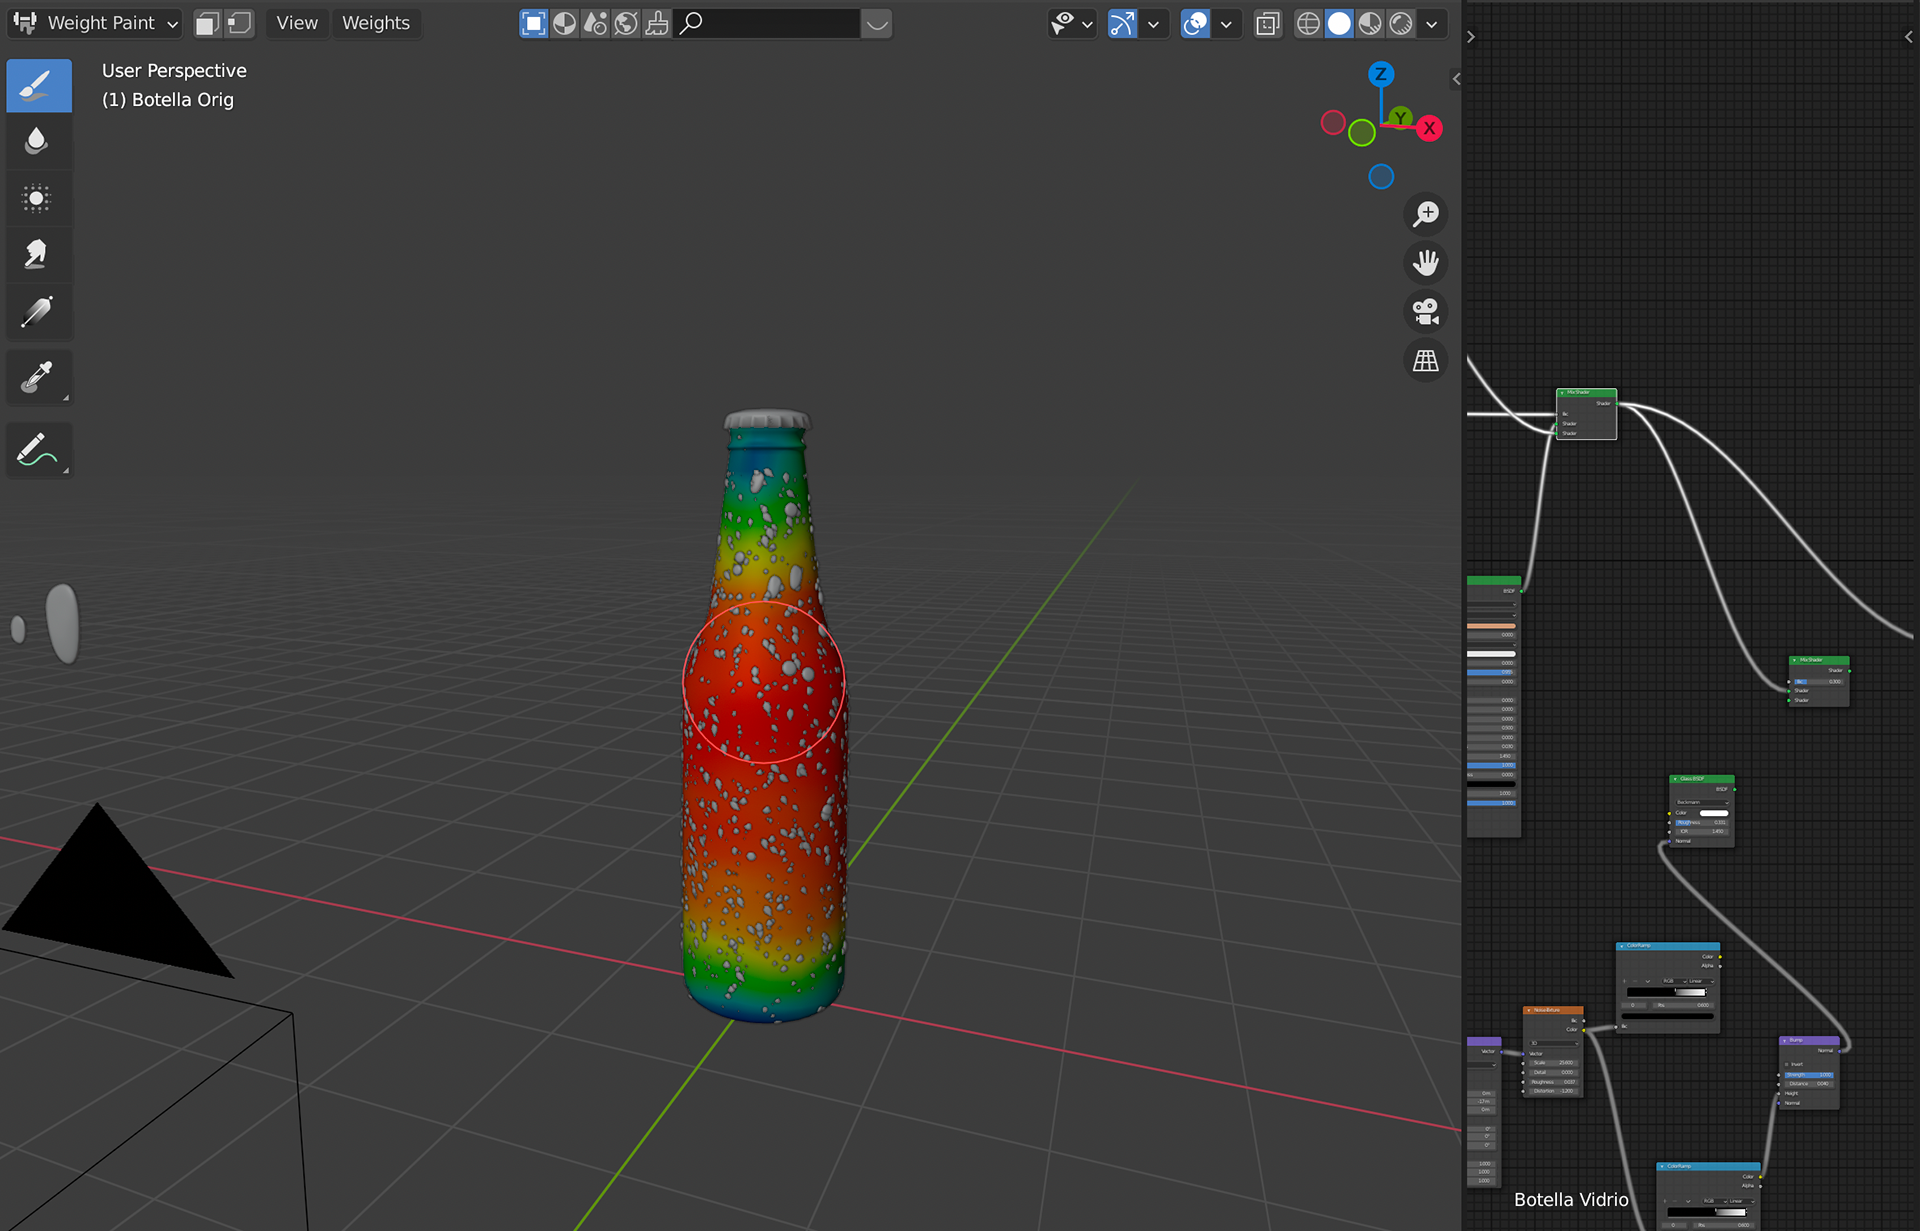Click the negative Z axis circle
The image size is (1920, 1231).
(x=1381, y=177)
